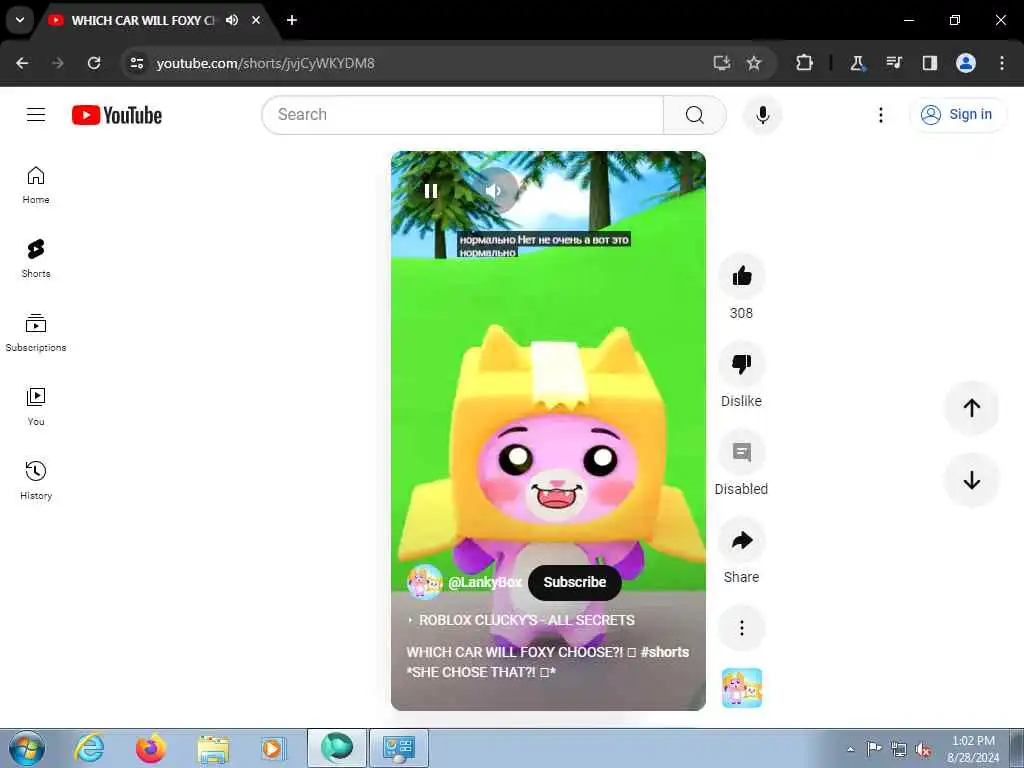The width and height of the screenshot is (1024, 768).
Task: Open the Windows Start menu
Action: [27, 748]
